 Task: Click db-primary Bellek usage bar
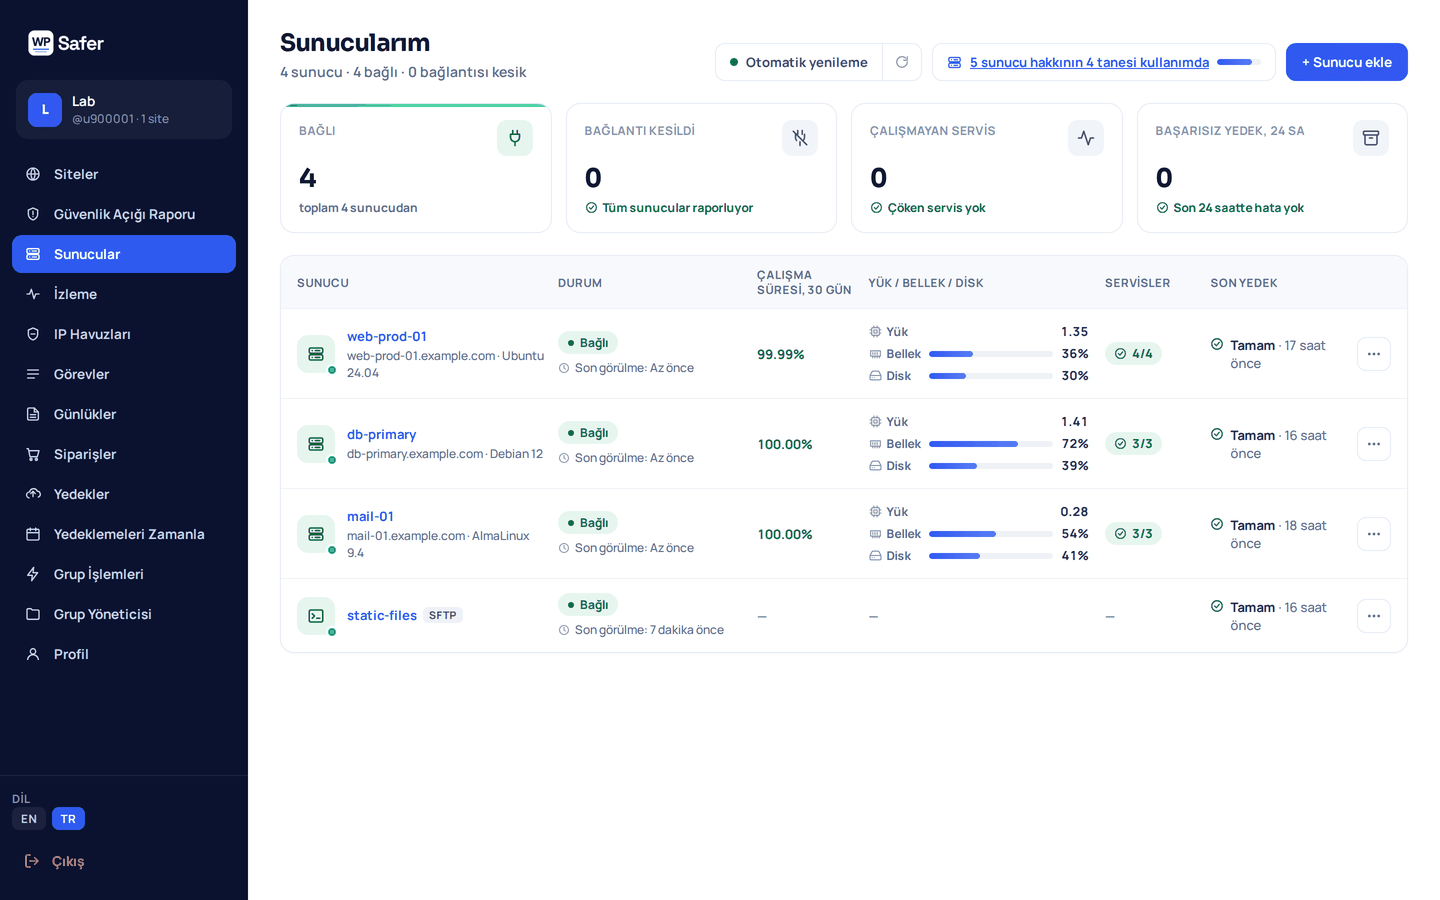pos(990,444)
